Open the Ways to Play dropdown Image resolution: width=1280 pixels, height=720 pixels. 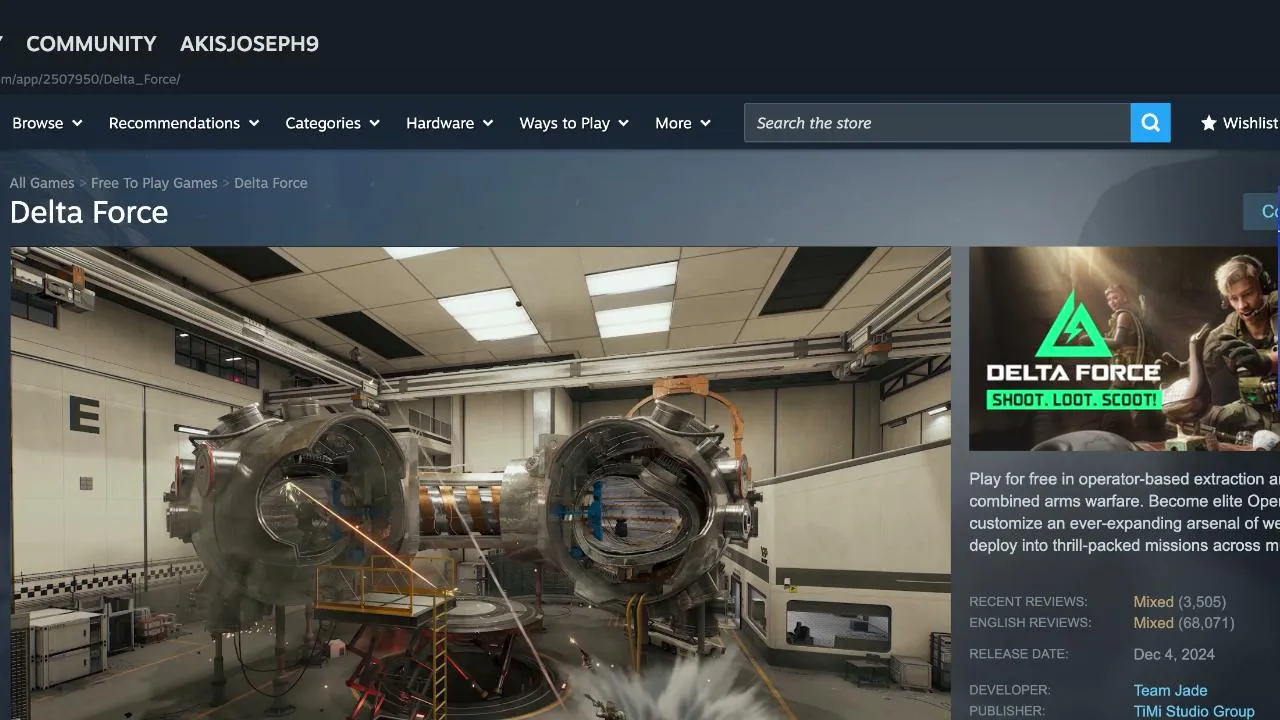pyautogui.click(x=574, y=123)
